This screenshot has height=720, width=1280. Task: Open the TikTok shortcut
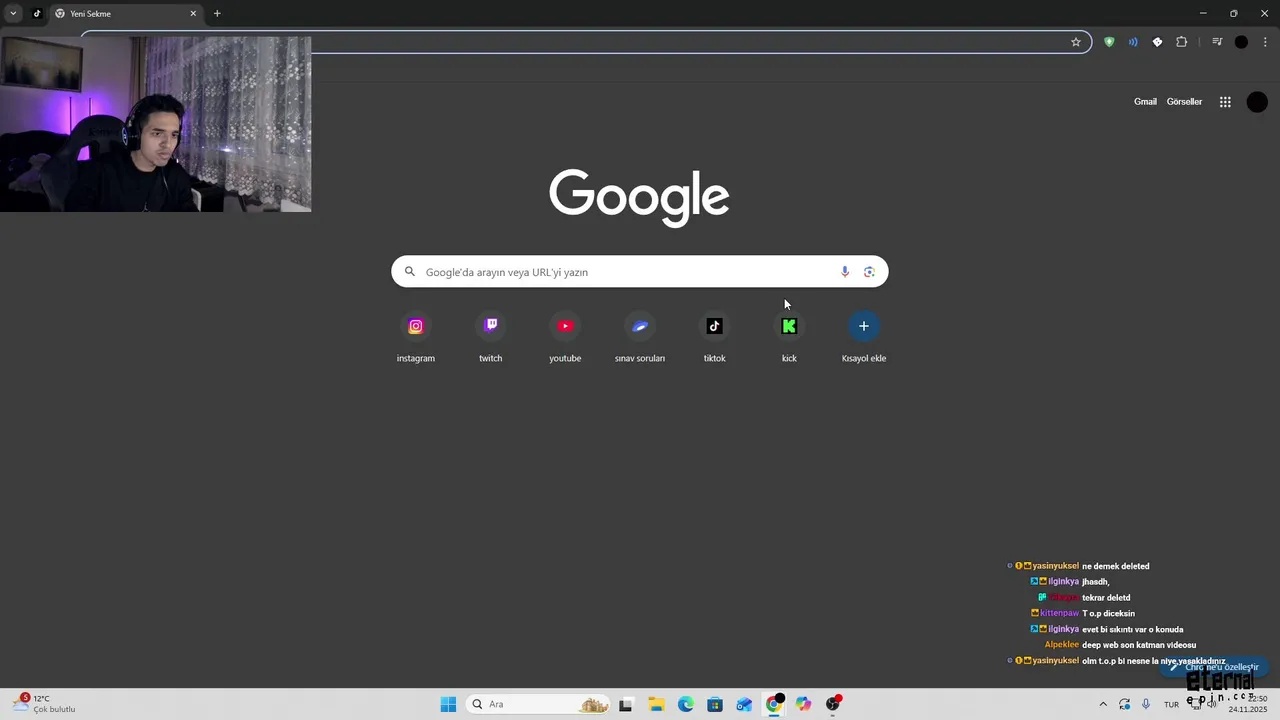coord(714,337)
